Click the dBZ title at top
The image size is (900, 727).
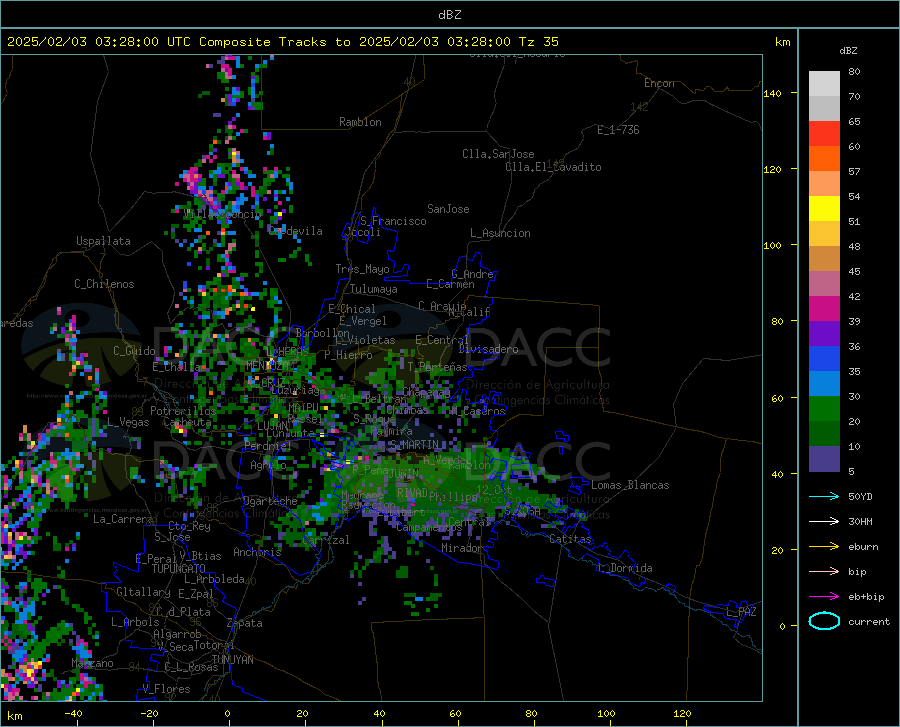(x=449, y=15)
